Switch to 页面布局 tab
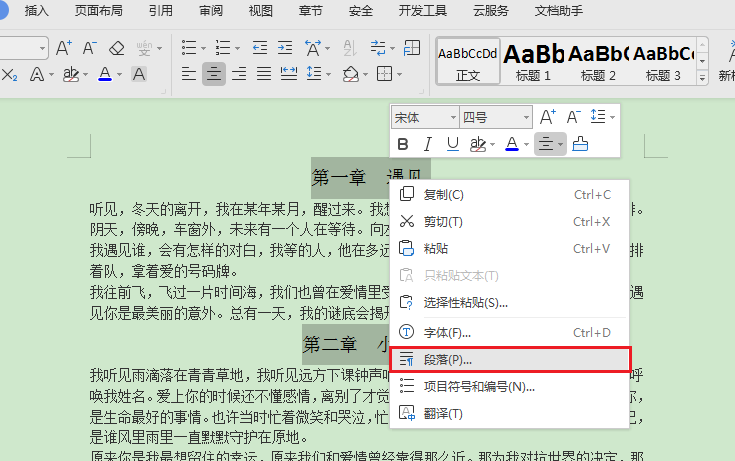 (98, 10)
